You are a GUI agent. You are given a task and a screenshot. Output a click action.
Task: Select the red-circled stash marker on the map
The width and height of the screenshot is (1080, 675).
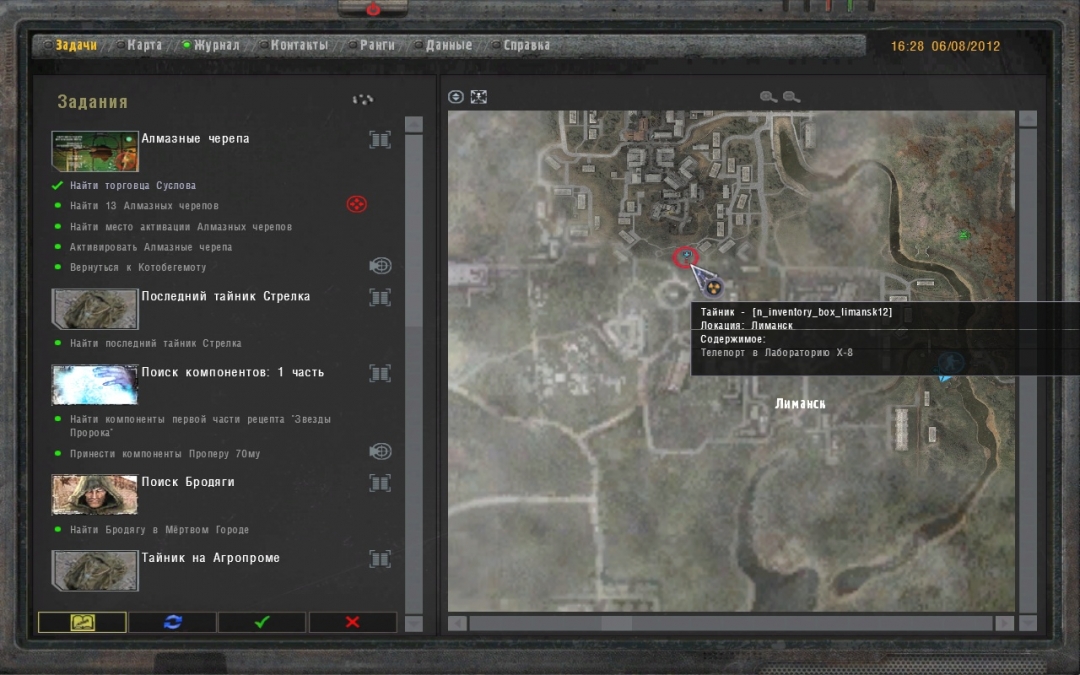coord(685,257)
